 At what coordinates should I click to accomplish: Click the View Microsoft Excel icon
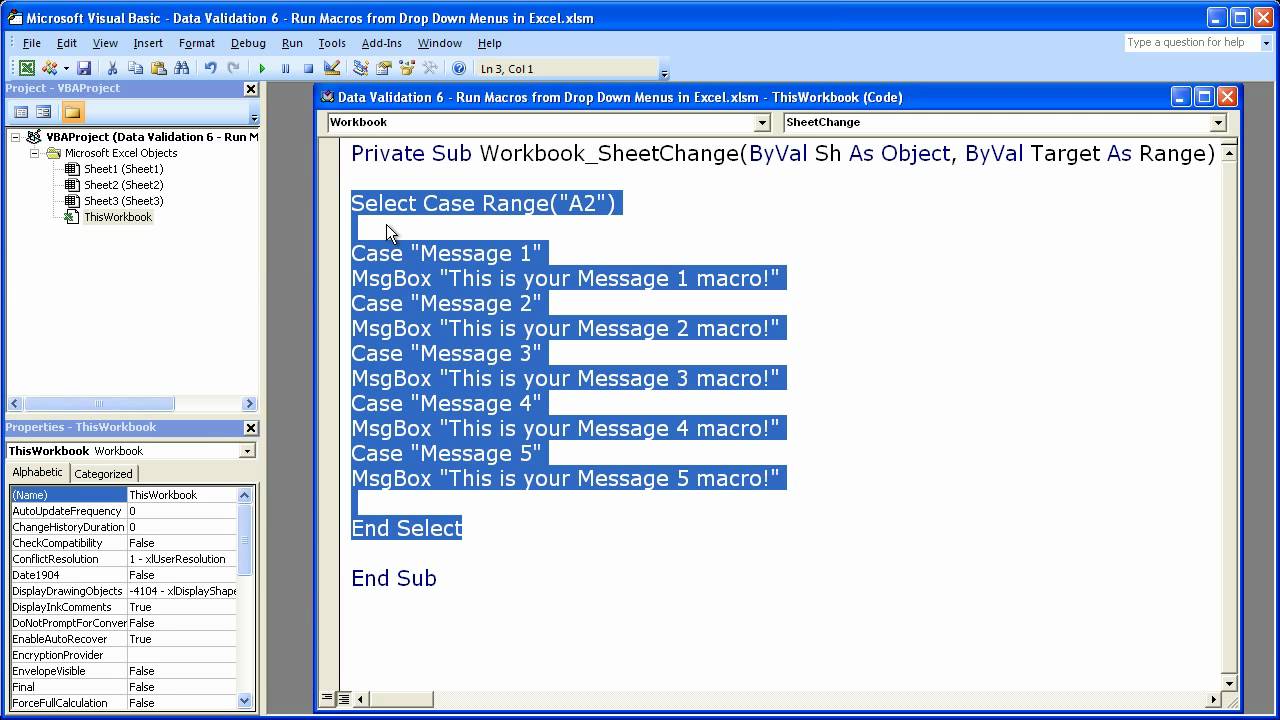pyautogui.click(x=27, y=68)
